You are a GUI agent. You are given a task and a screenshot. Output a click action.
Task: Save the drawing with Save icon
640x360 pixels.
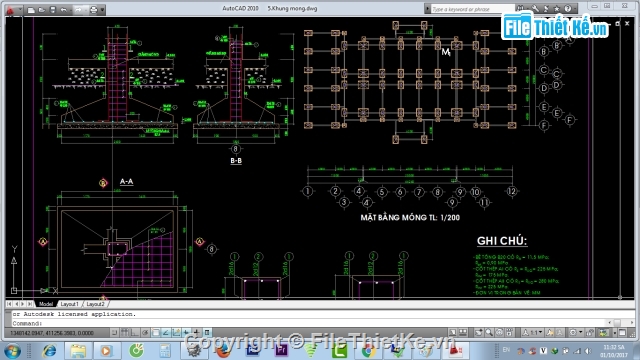(53, 9)
